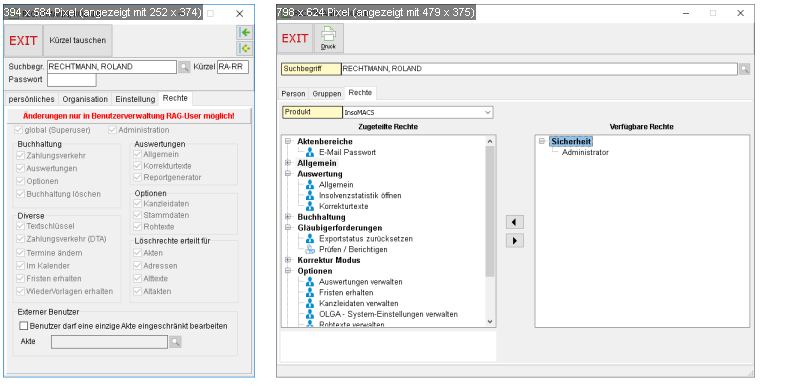
Task: Open the Person tab
Action: (x=293, y=94)
